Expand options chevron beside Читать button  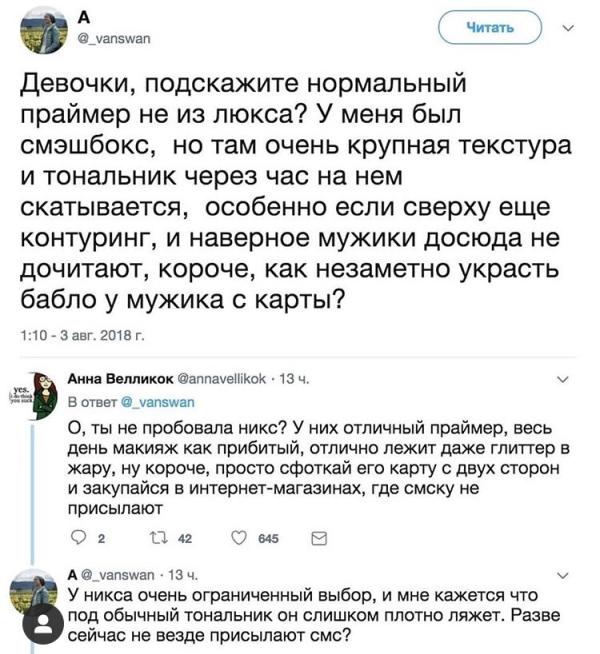[x=569, y=28]
